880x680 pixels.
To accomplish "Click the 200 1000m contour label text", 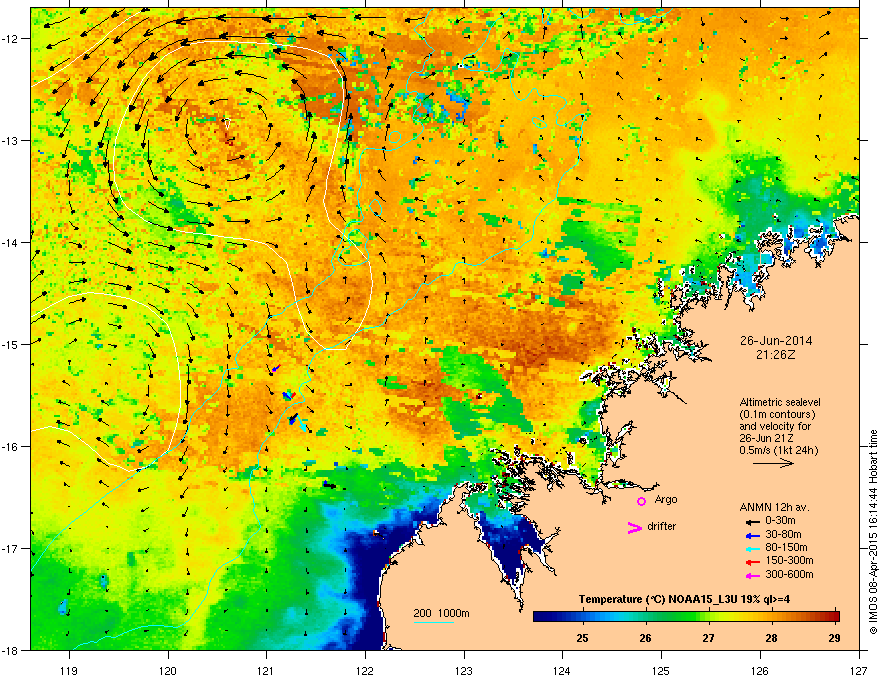I will [441, 613].
